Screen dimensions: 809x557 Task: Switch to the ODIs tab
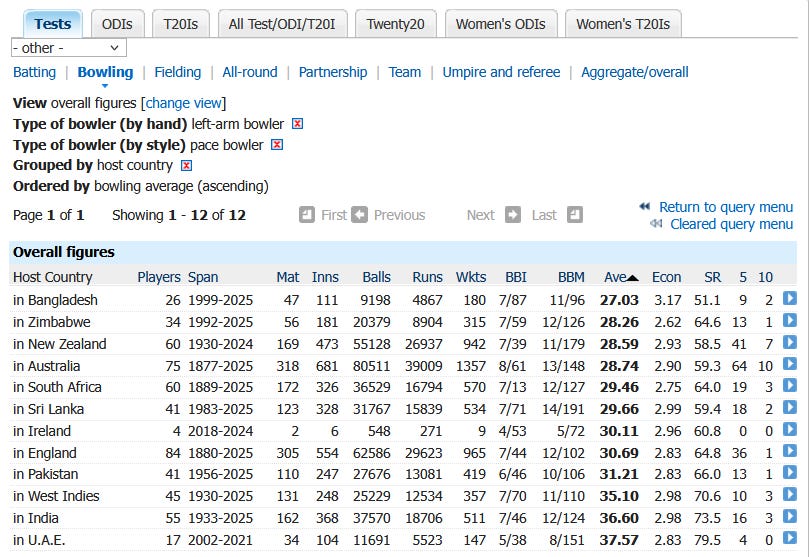point(117,24)
